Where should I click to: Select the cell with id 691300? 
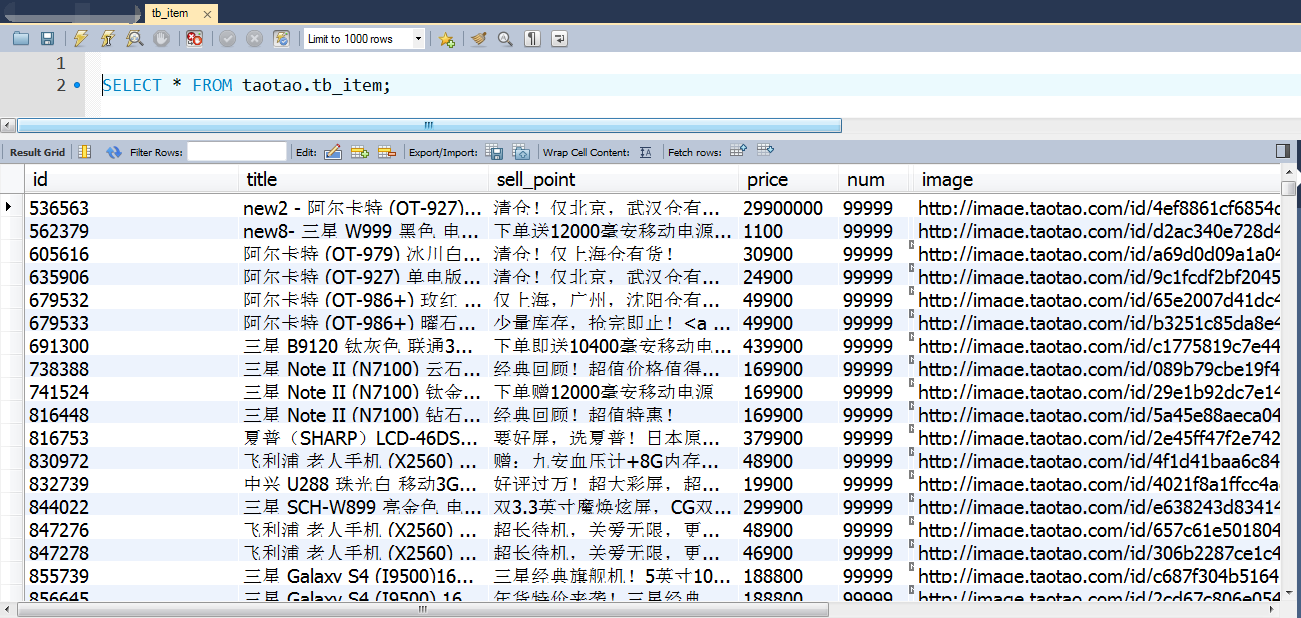132,346
